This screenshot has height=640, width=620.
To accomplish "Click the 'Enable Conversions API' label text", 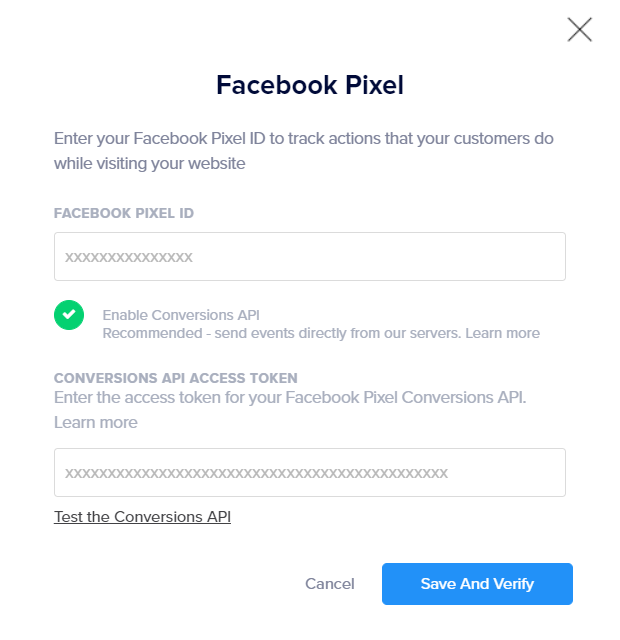I will [x=181, y=315].
